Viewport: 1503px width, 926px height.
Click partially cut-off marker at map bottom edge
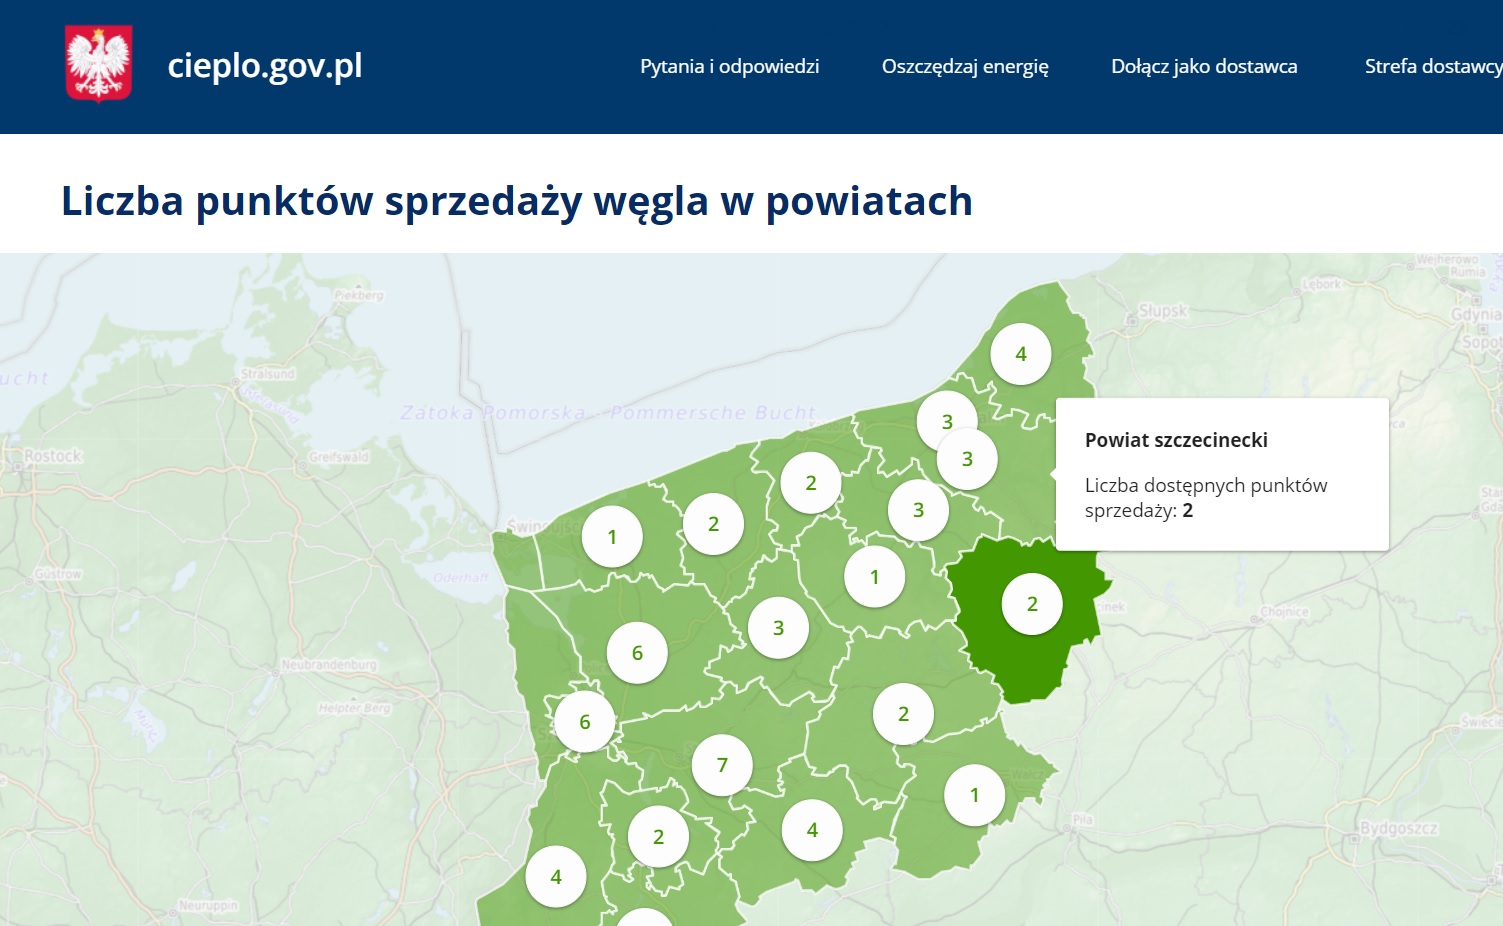click(x=645, y=918)
